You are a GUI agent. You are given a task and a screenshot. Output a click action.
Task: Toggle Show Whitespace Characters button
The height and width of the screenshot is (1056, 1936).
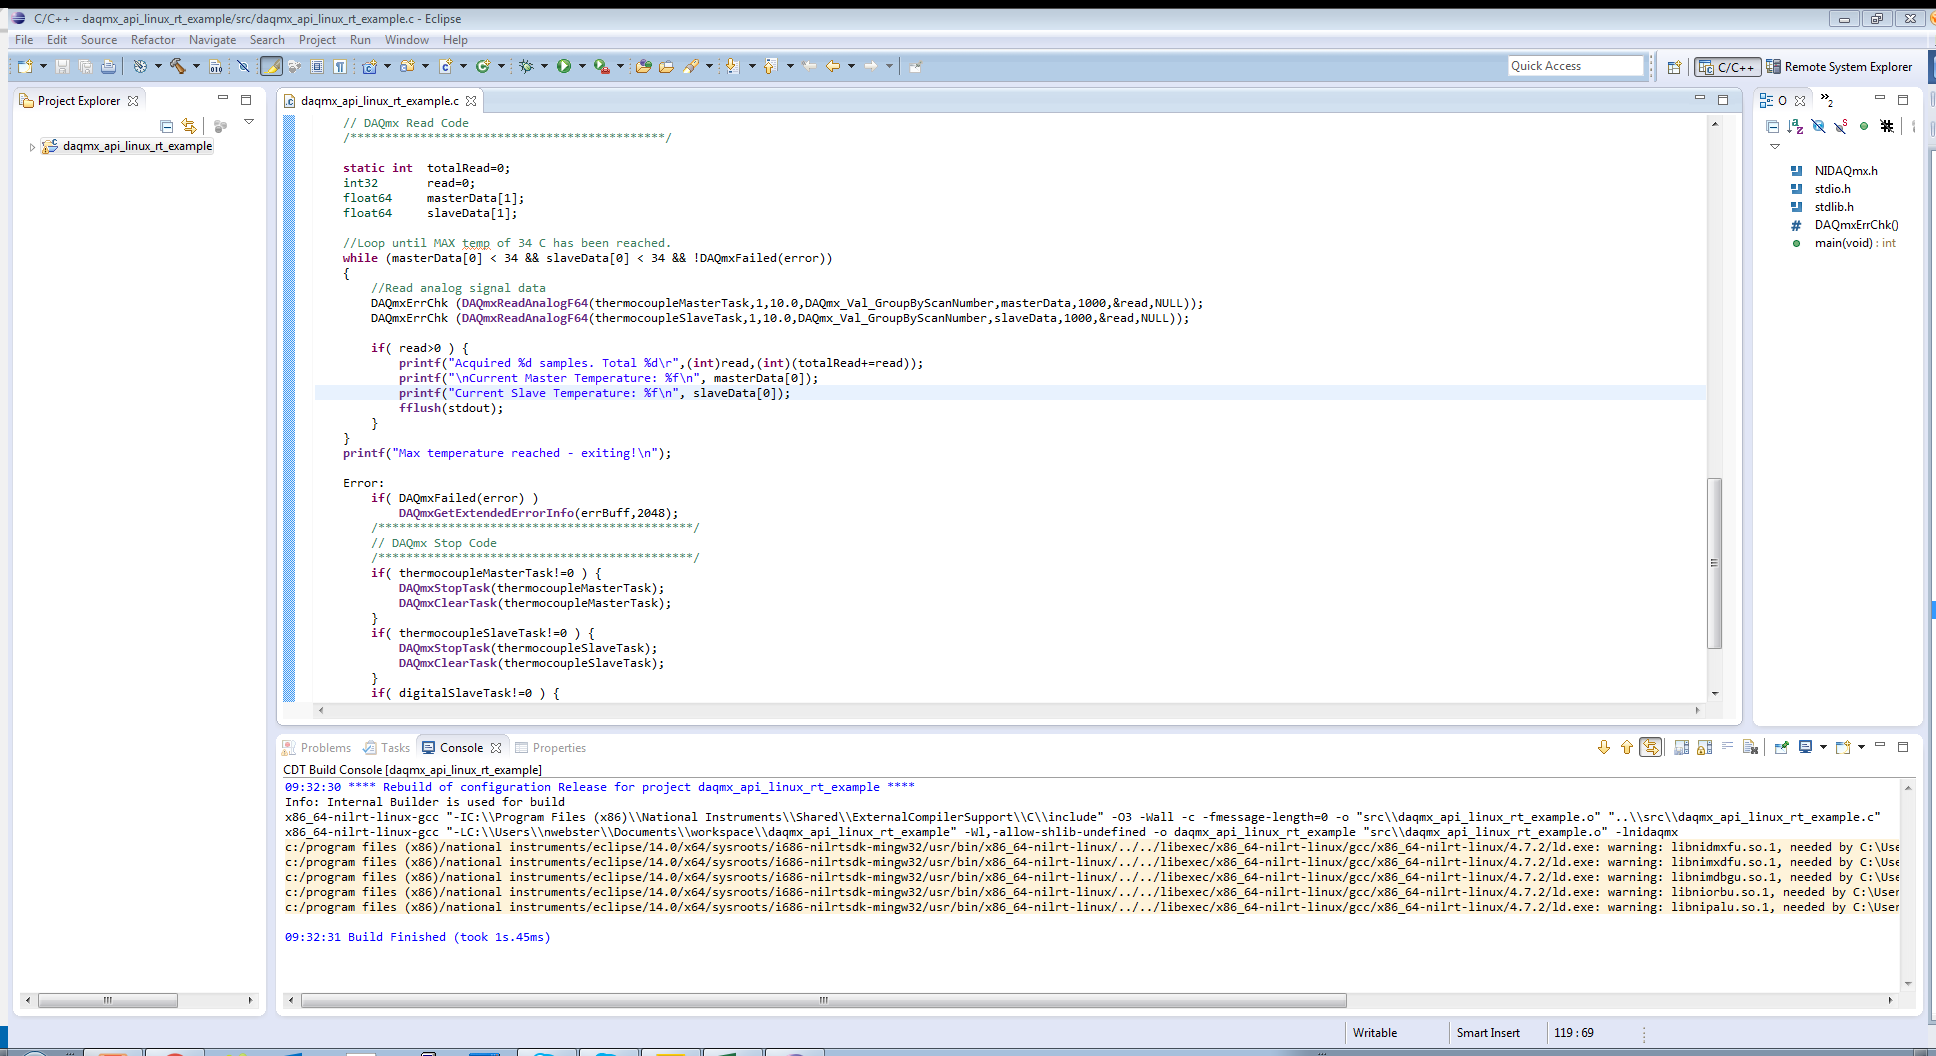tap(340, 66)
